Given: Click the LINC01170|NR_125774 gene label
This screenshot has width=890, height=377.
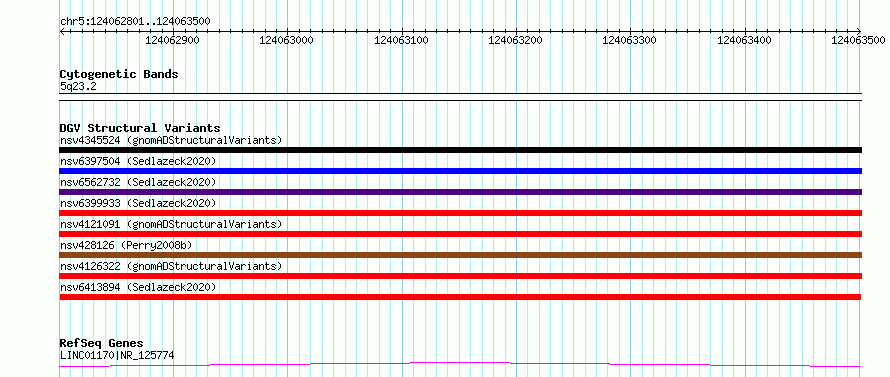Looking at the screenshot, I should click(x=117, y=355).
